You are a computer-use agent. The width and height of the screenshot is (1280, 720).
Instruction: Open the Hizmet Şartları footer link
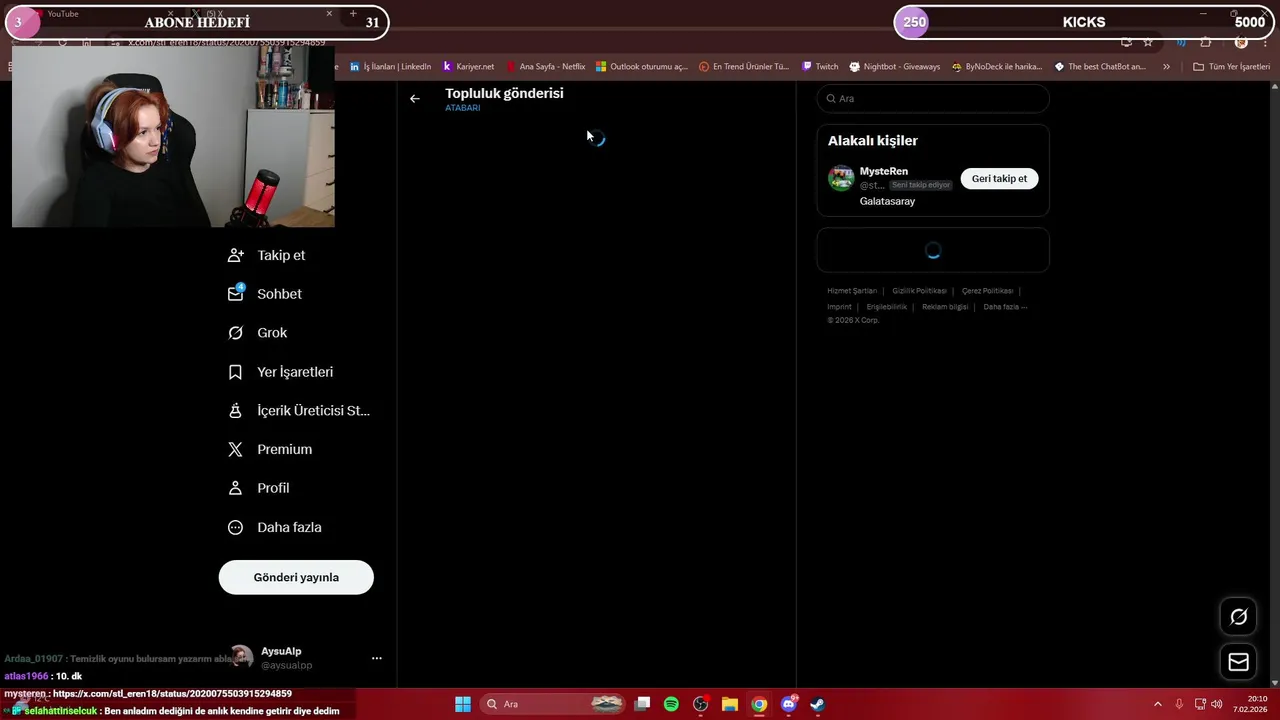click(852, 291)
